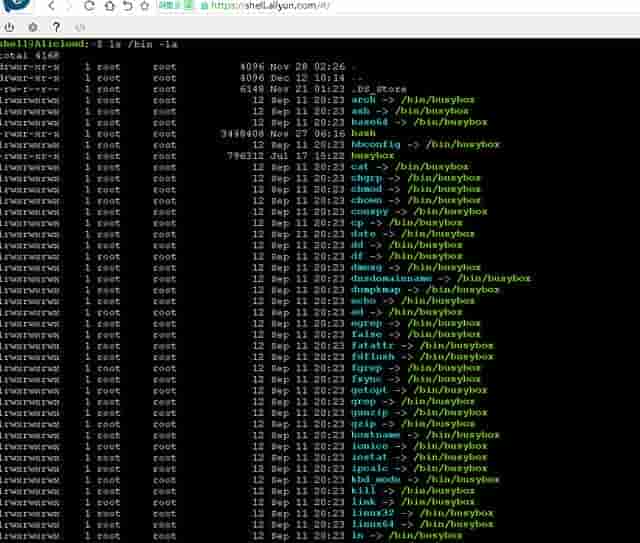
Task: Click the 'gunzip' symlink name
Action: click(x=369, y=413)
